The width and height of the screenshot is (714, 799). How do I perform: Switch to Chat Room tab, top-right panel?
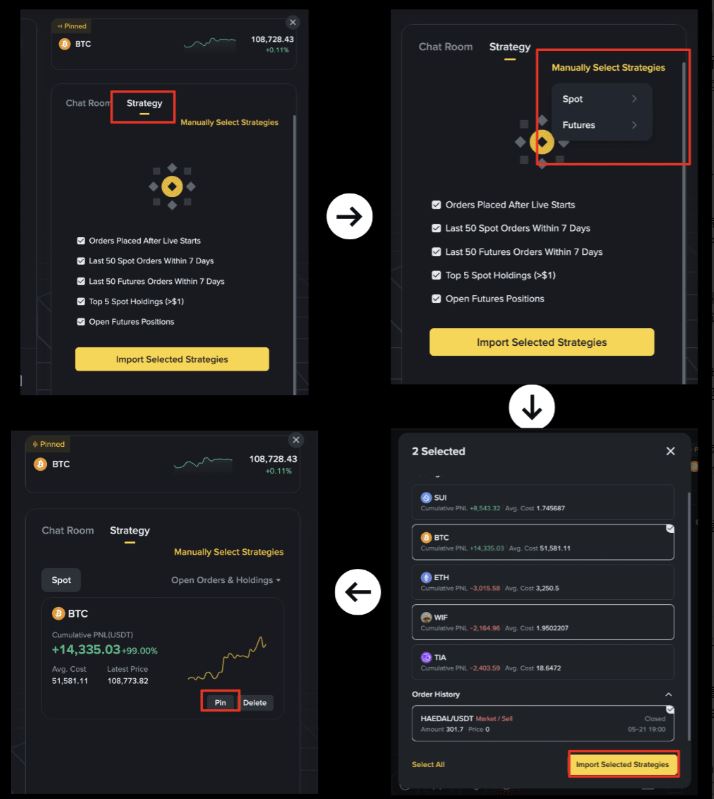[x=445, y=46]
